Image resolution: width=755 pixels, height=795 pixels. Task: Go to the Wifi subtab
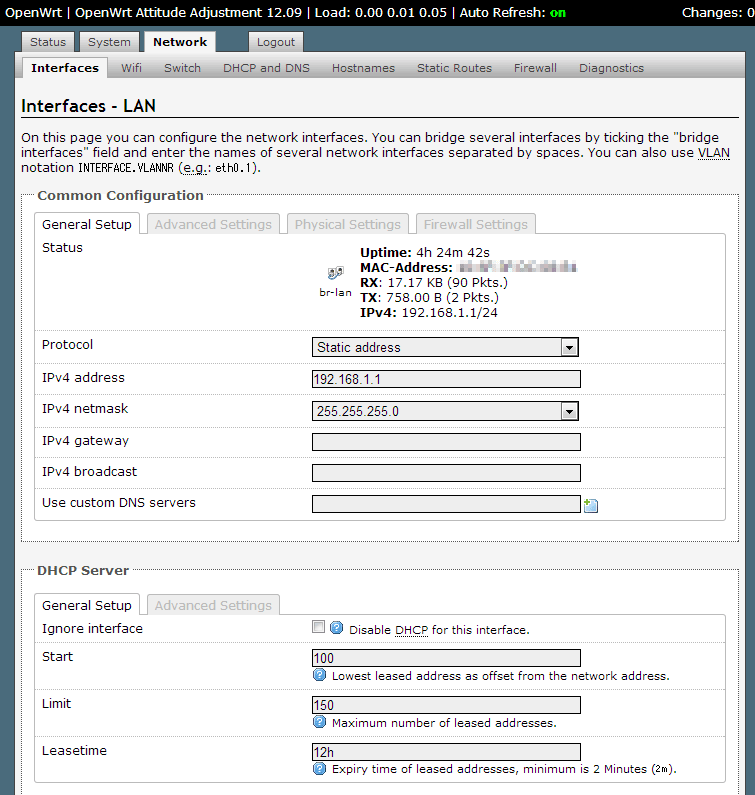[x=131, y=68]
